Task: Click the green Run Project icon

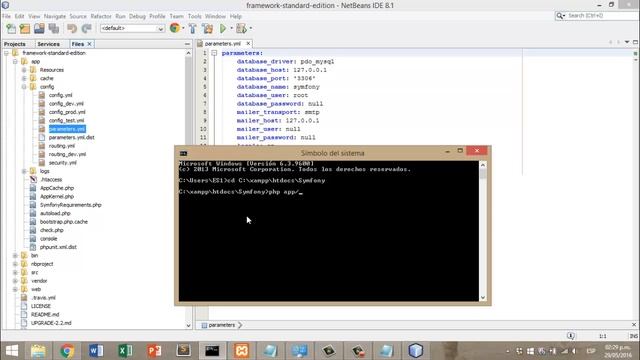Action: [223, 28]
